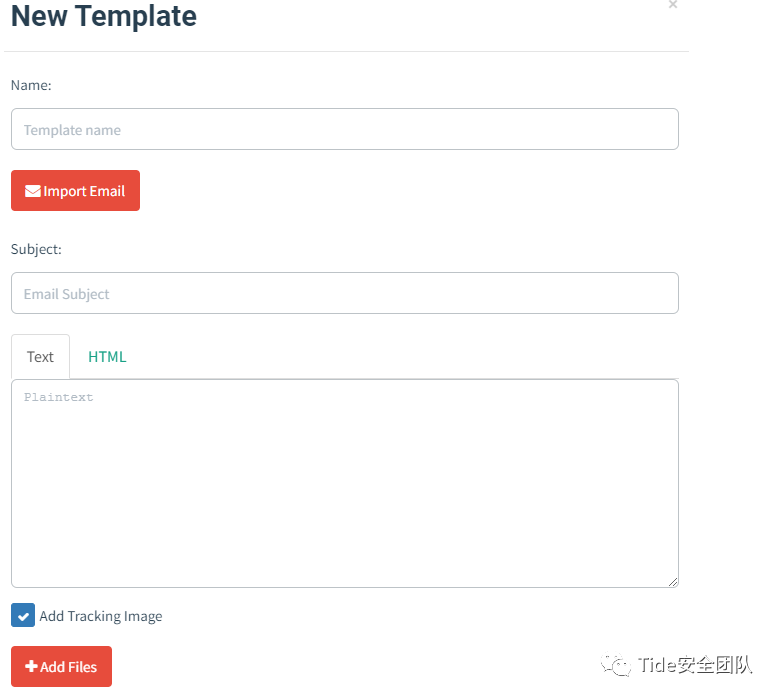Viewport: 777px width, 698px height.
Task: Click the Add Files button
Action: click(61, 666)
